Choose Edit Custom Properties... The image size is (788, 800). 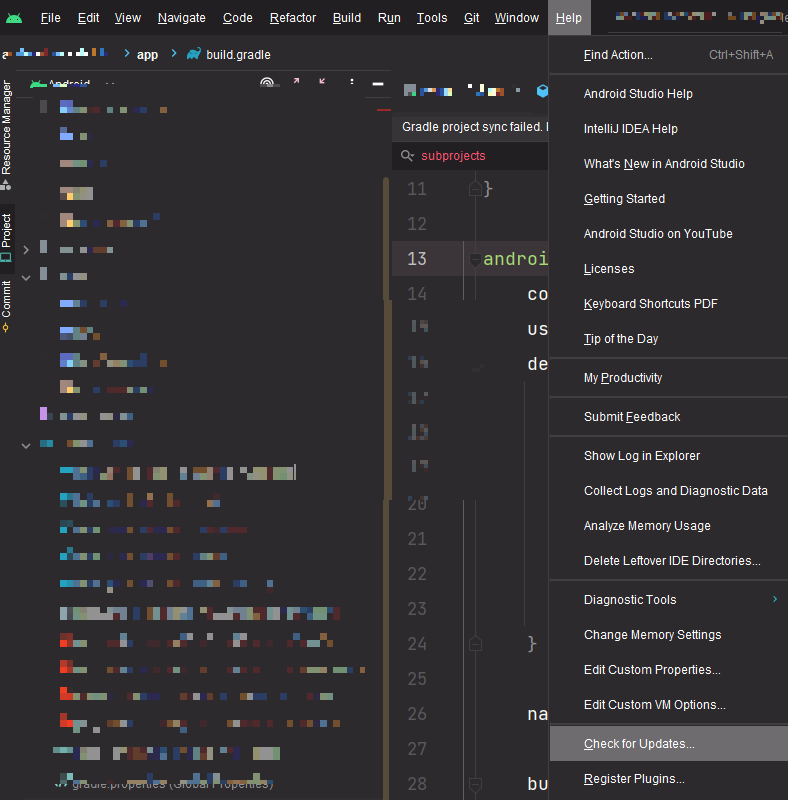(x=669, y=670)
